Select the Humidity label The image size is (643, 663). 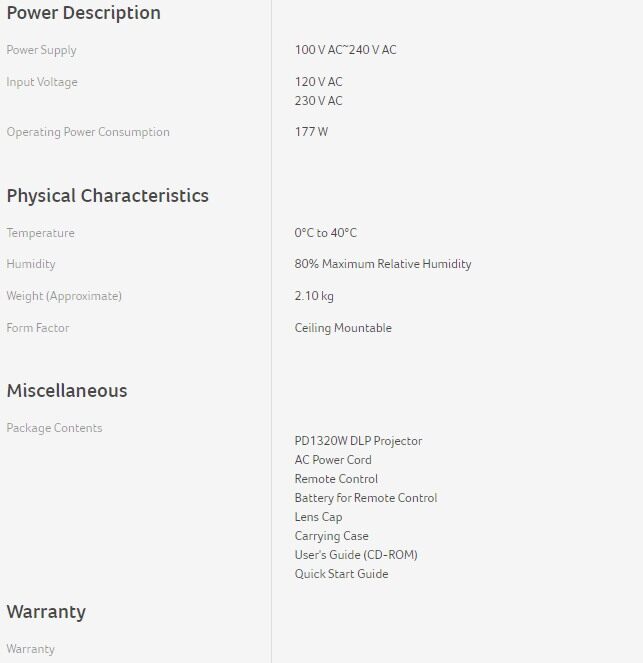31,264
